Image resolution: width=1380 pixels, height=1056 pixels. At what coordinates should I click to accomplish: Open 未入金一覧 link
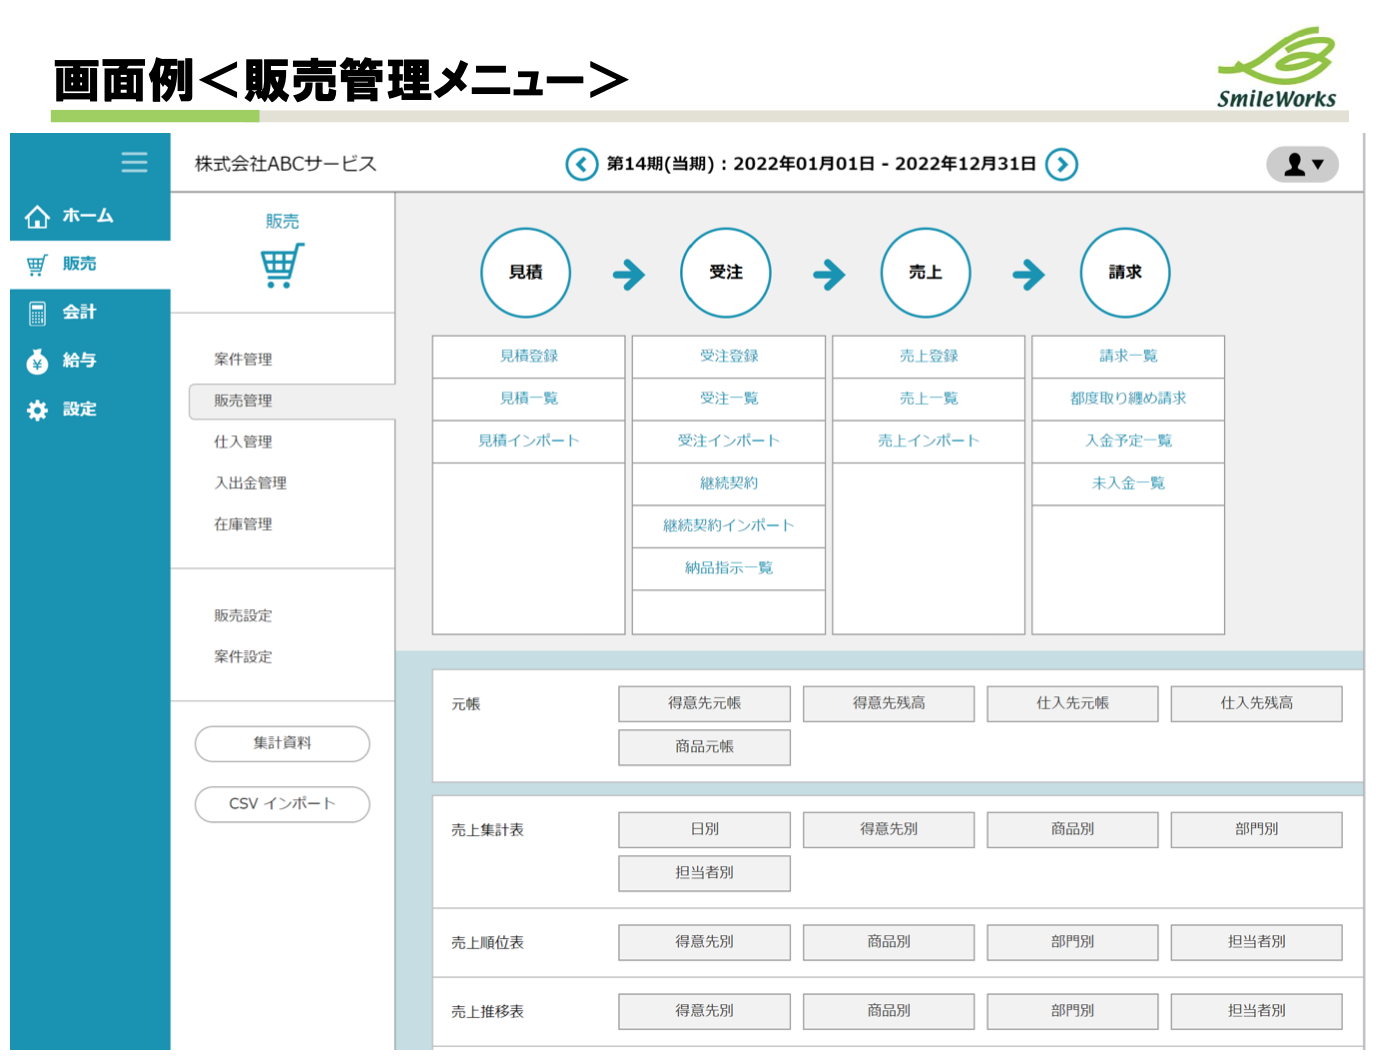(1128, 483)
